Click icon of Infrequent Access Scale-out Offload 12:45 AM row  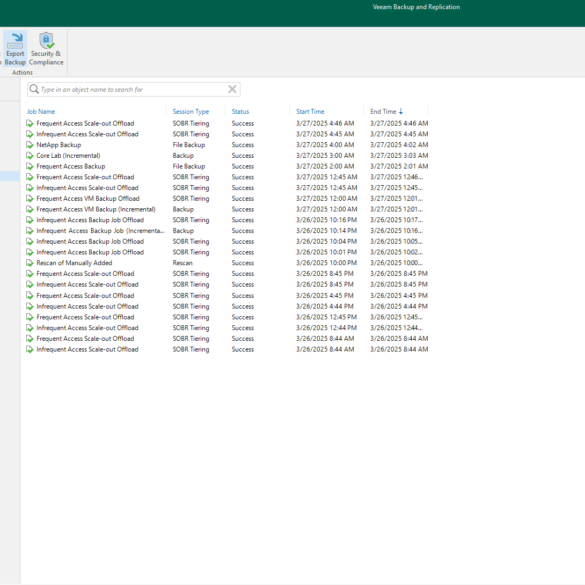click(30, 188)
